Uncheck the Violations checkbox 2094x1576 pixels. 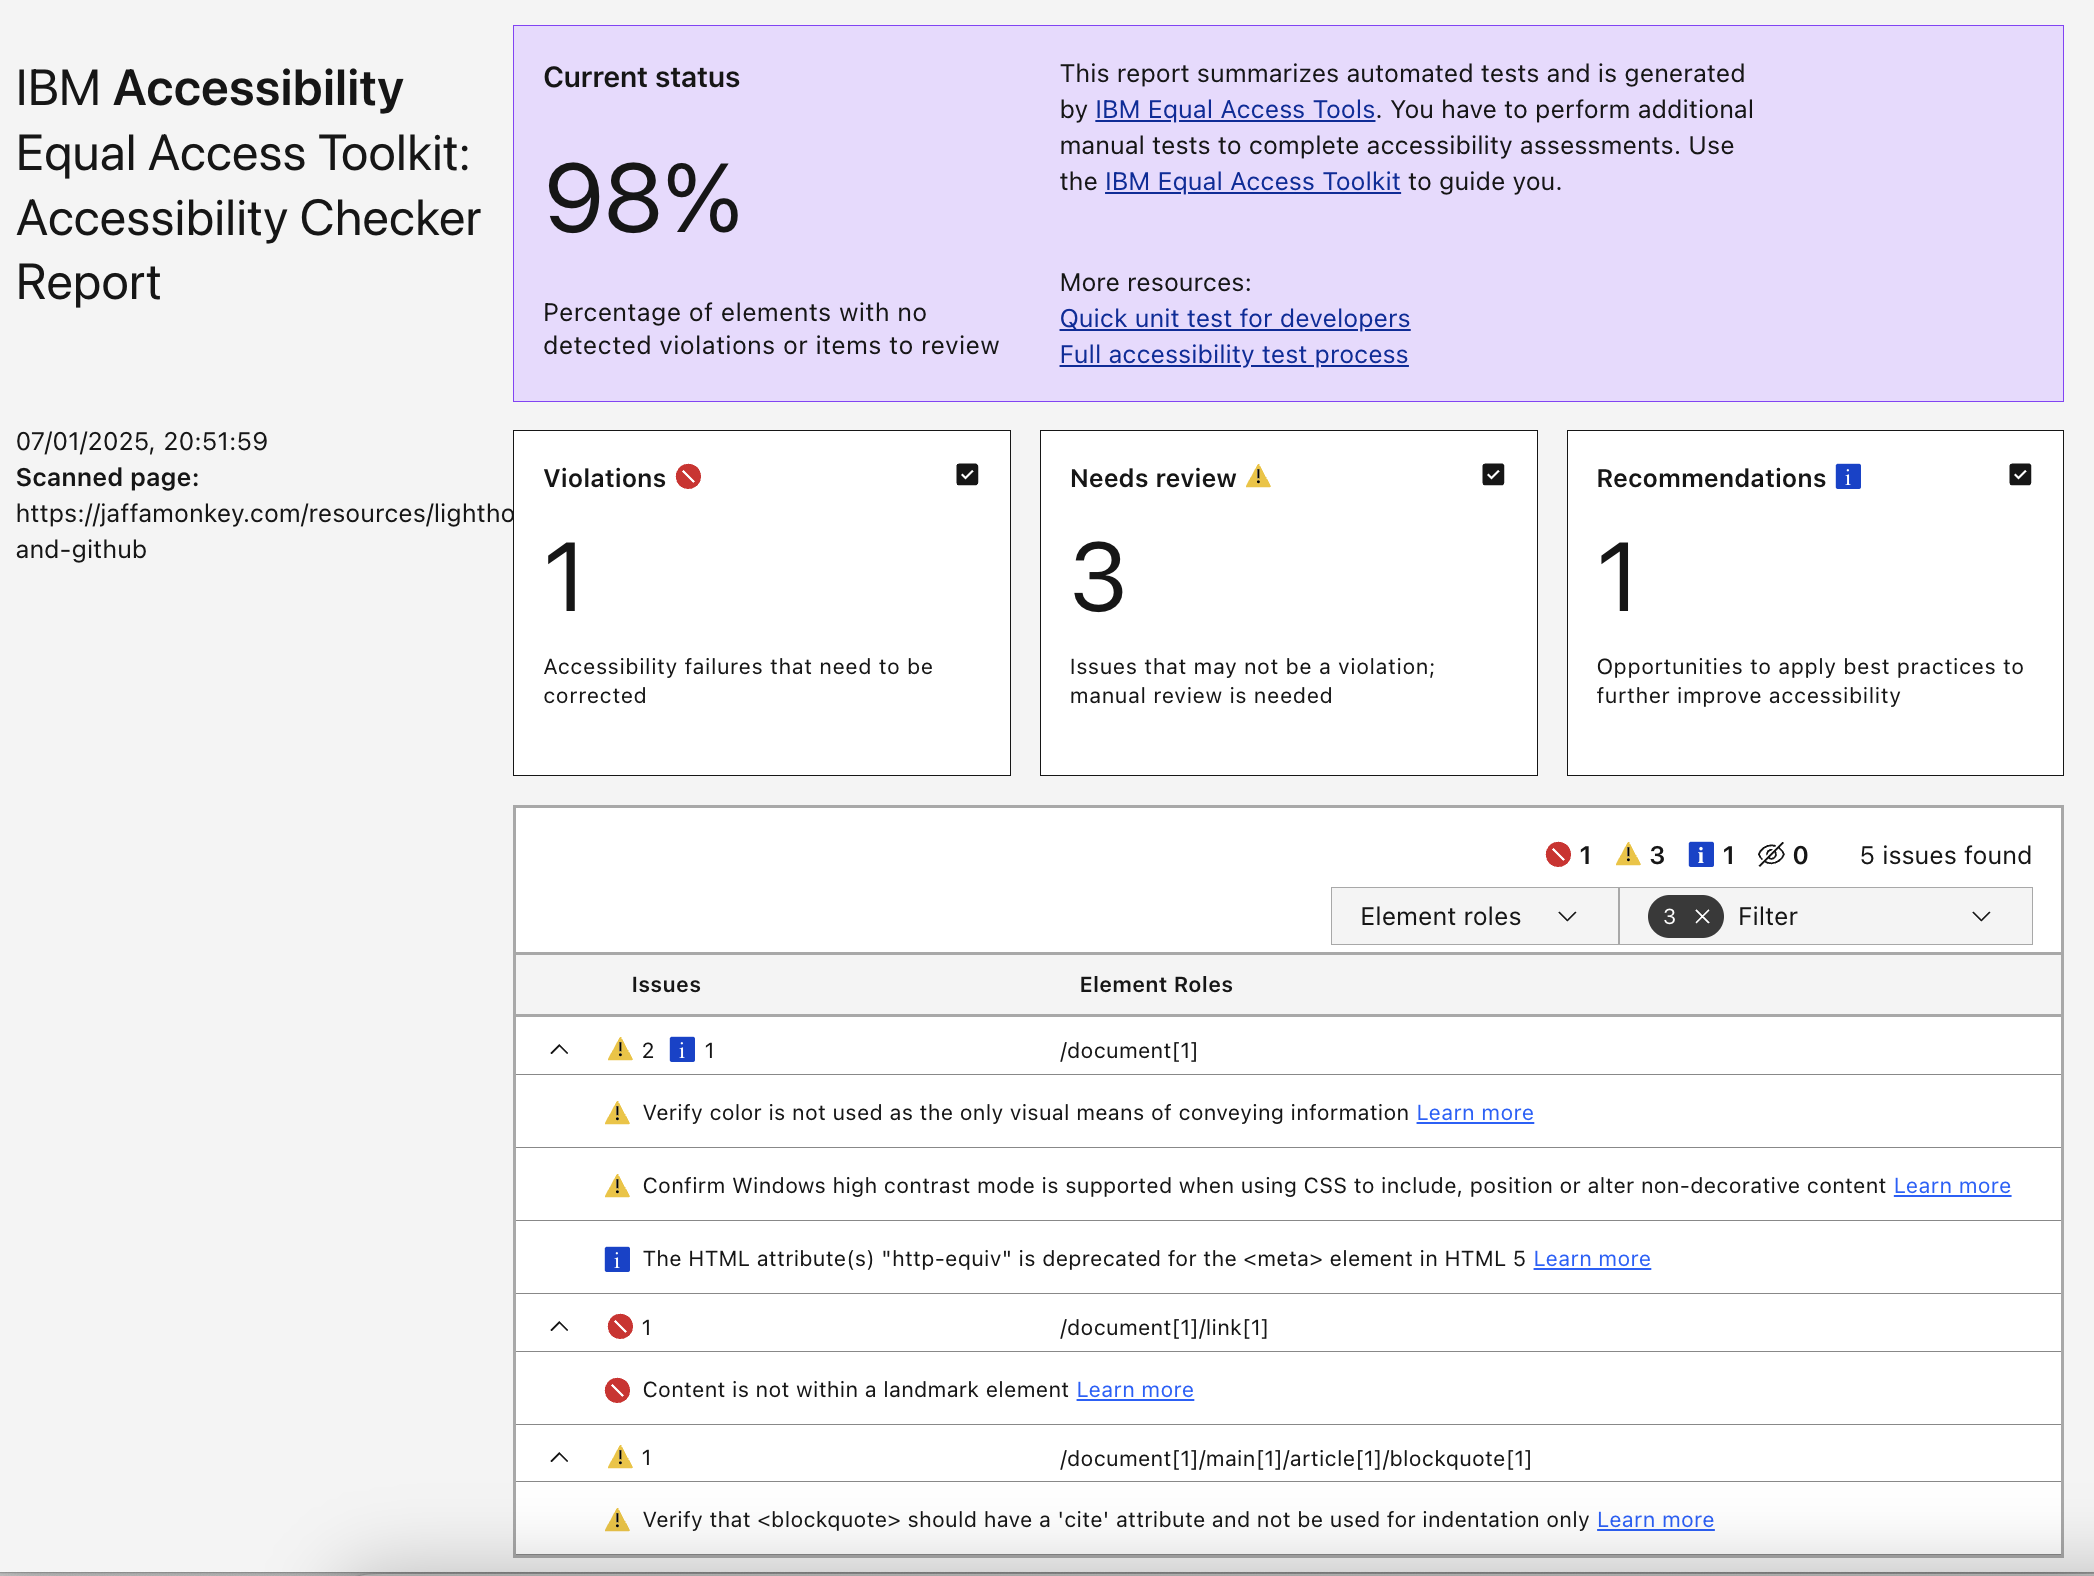(967, 475)
